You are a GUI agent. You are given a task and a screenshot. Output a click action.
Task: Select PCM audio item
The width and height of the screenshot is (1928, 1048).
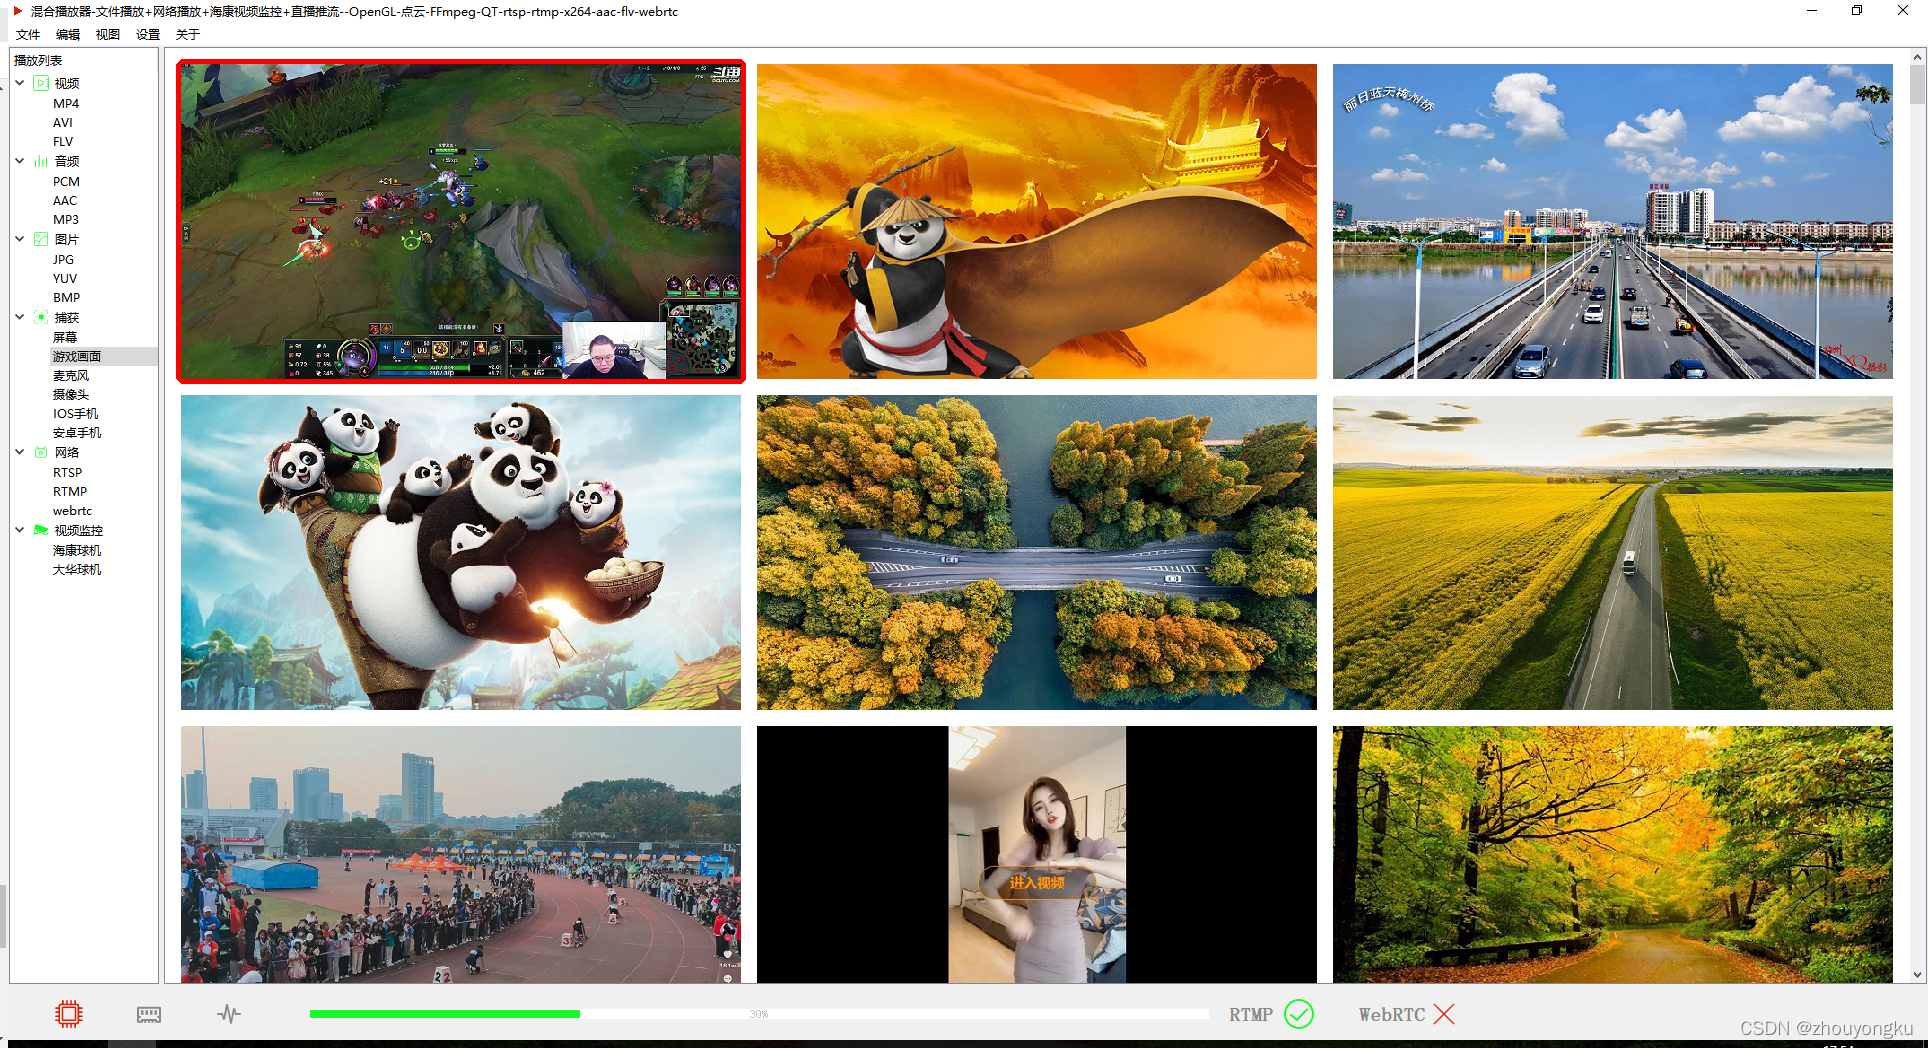click(66, 181)
